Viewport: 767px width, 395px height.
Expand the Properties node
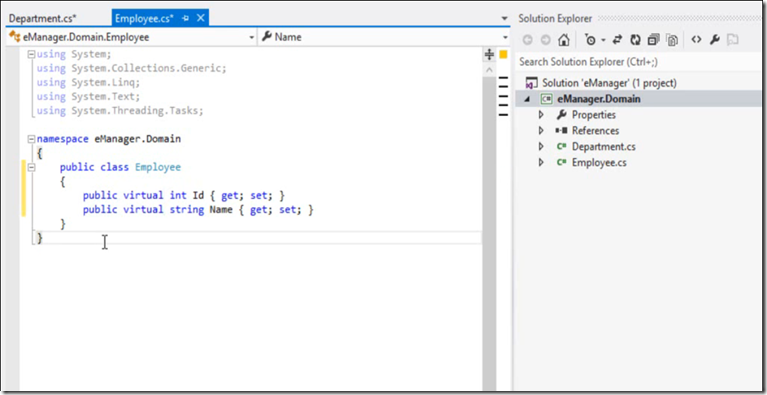tap(541, 115)
